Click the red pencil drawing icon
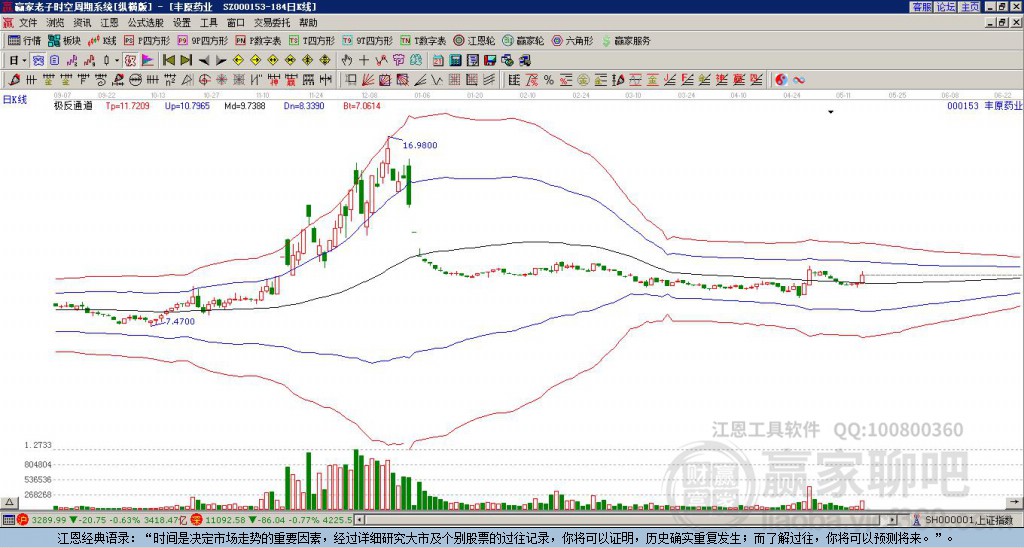This screenshot has width=1024, height=548. point(14,80)
